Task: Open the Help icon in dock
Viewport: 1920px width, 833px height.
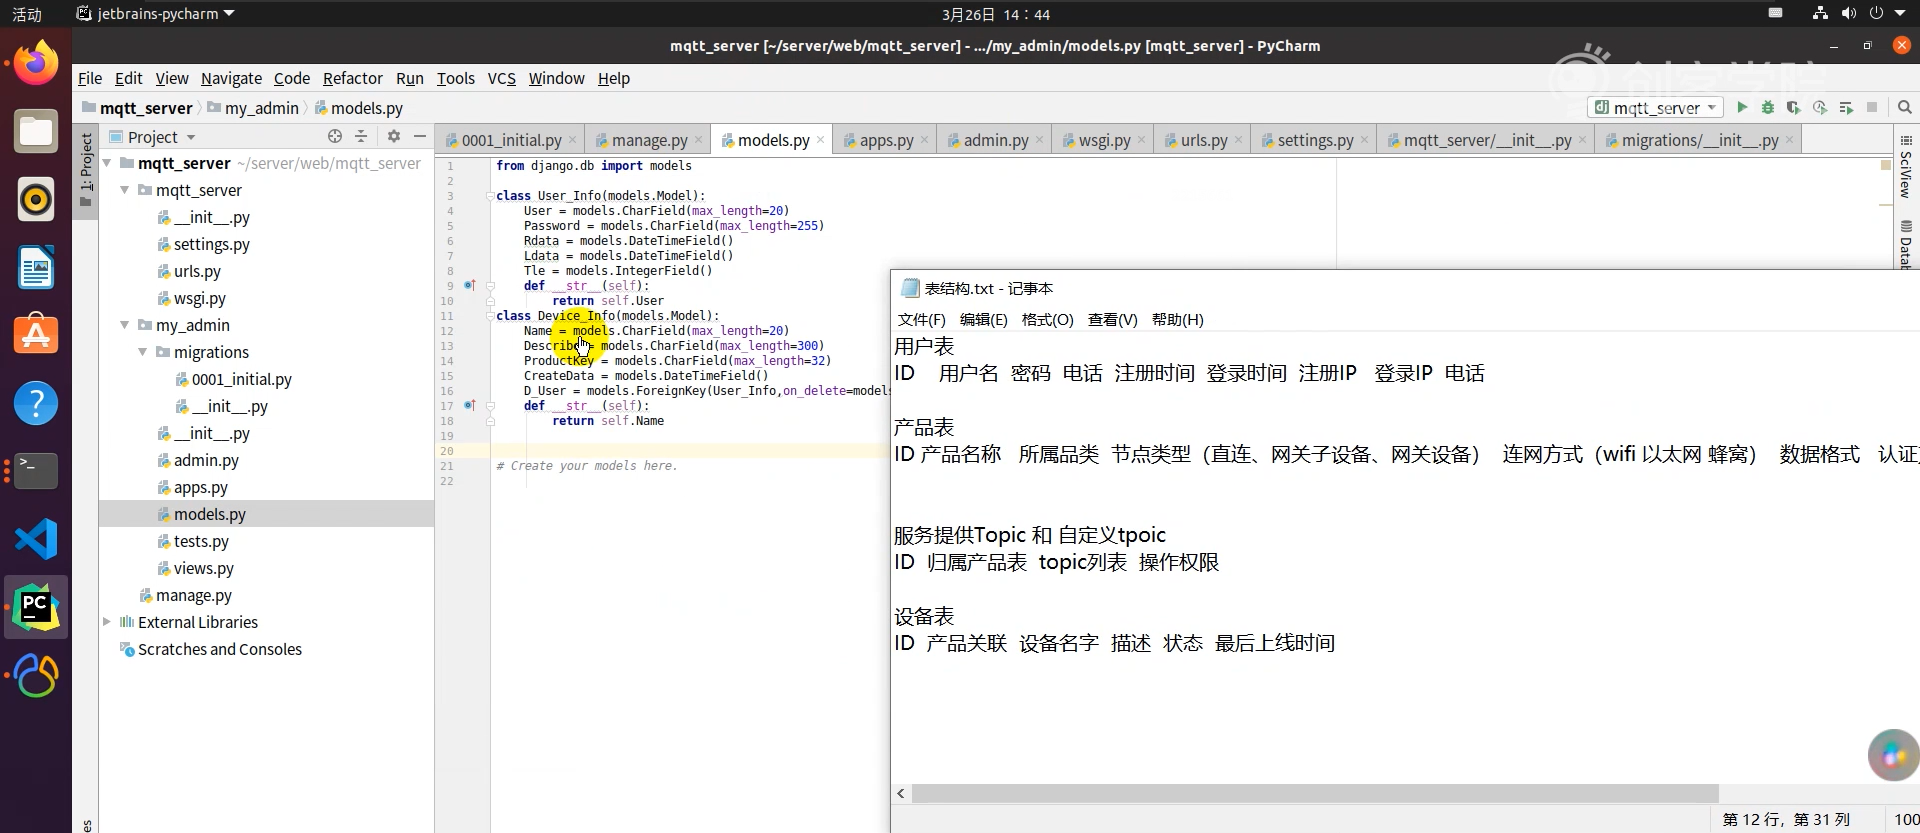Action: 36,403
